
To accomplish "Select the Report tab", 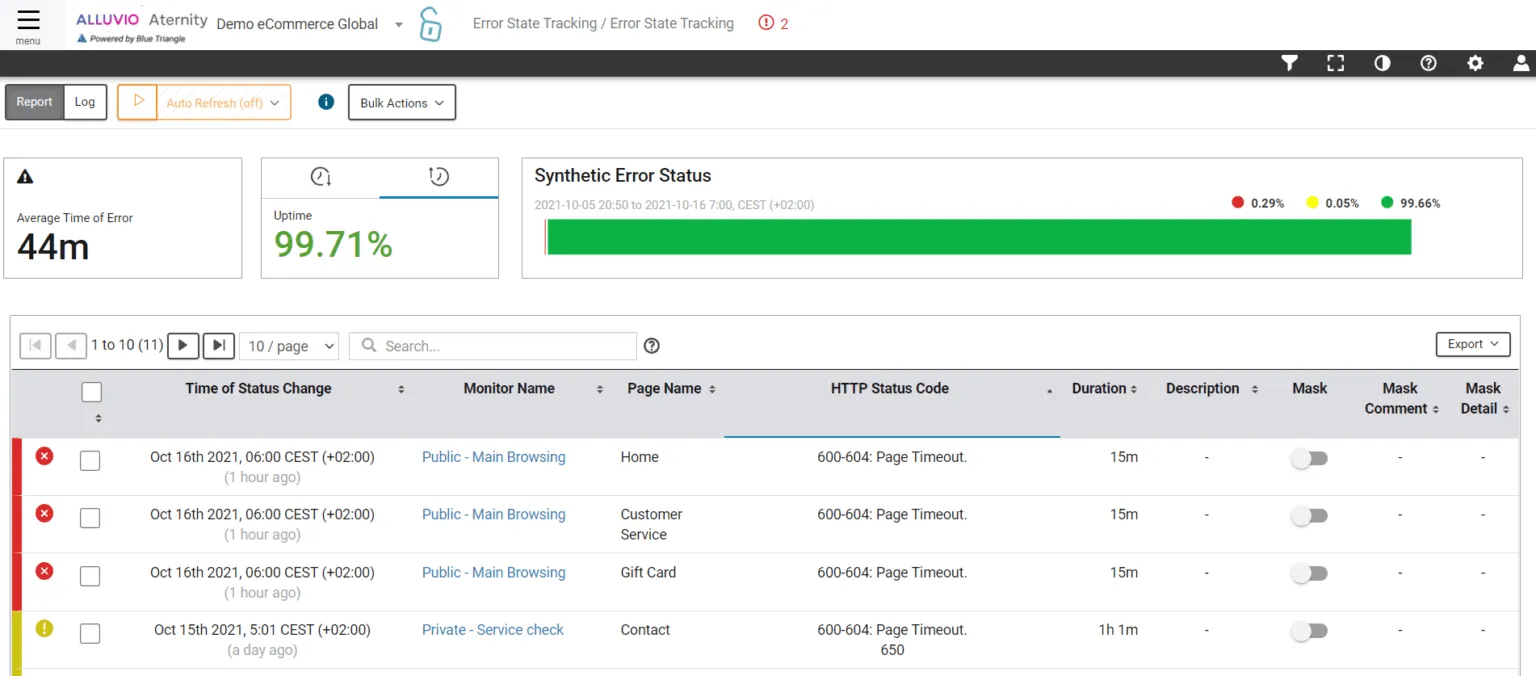I will pos(34,102).
